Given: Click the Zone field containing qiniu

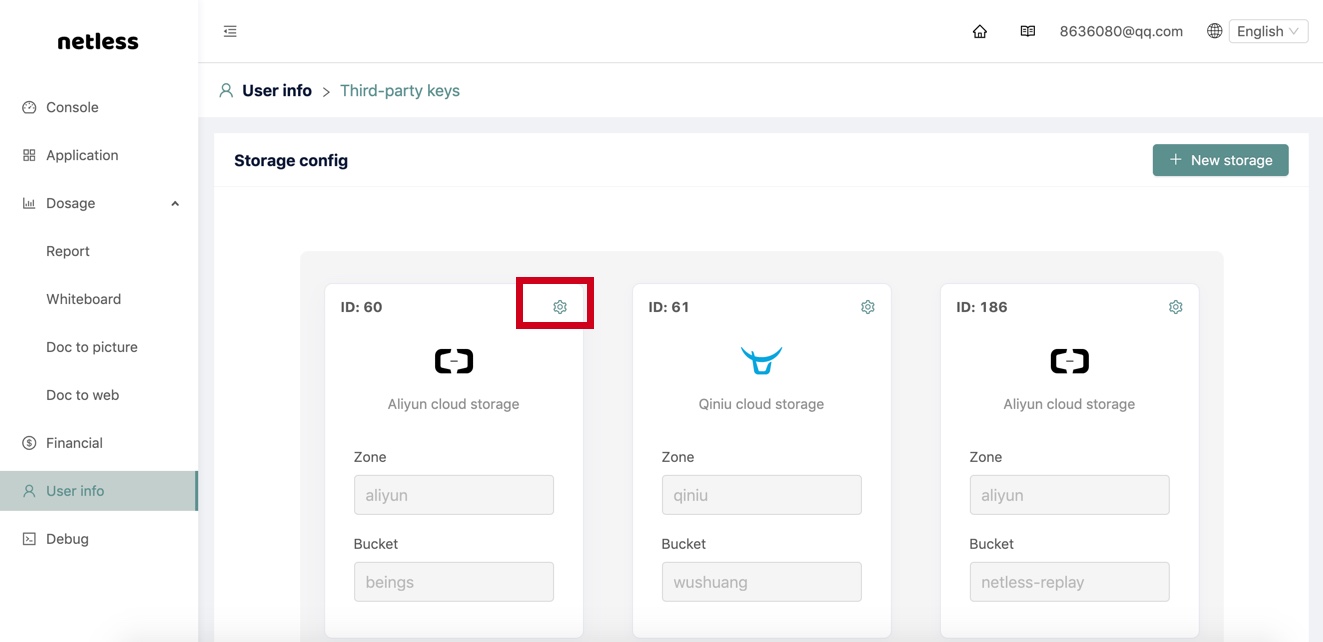Looking at the screenshot, I should pos(762,495).
